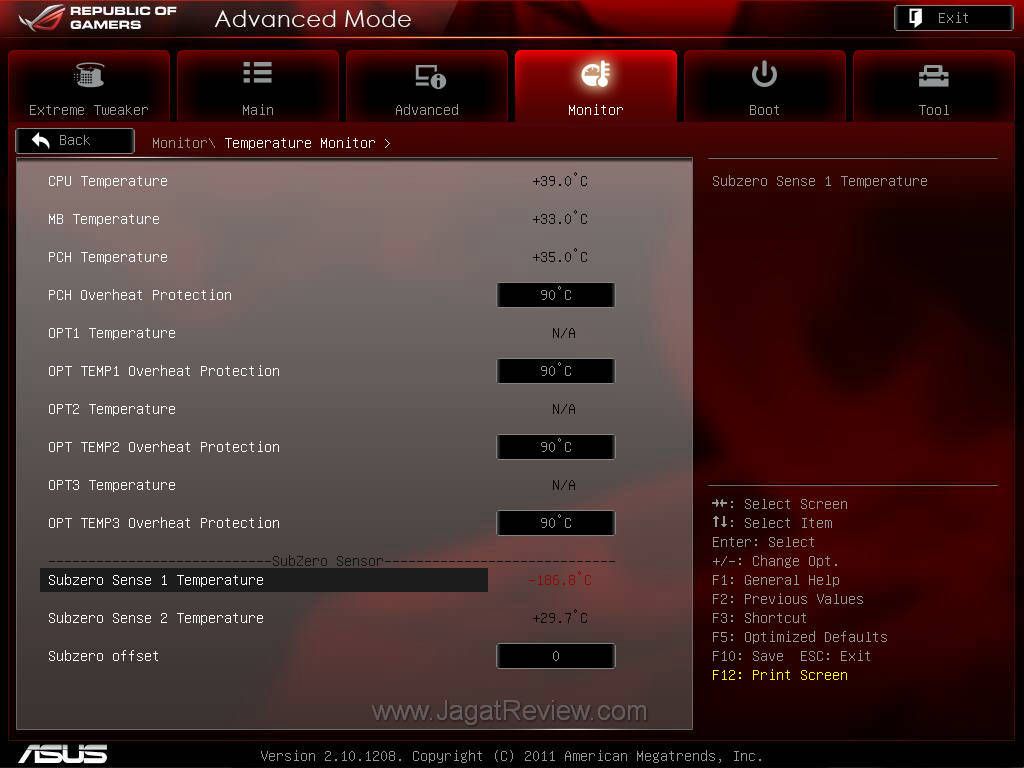The width and height of the screenshot is (1024, 768).
Task: Click the +/-: Change Opt. key hint
Action: pyautogui.click(x=775, y=561)
